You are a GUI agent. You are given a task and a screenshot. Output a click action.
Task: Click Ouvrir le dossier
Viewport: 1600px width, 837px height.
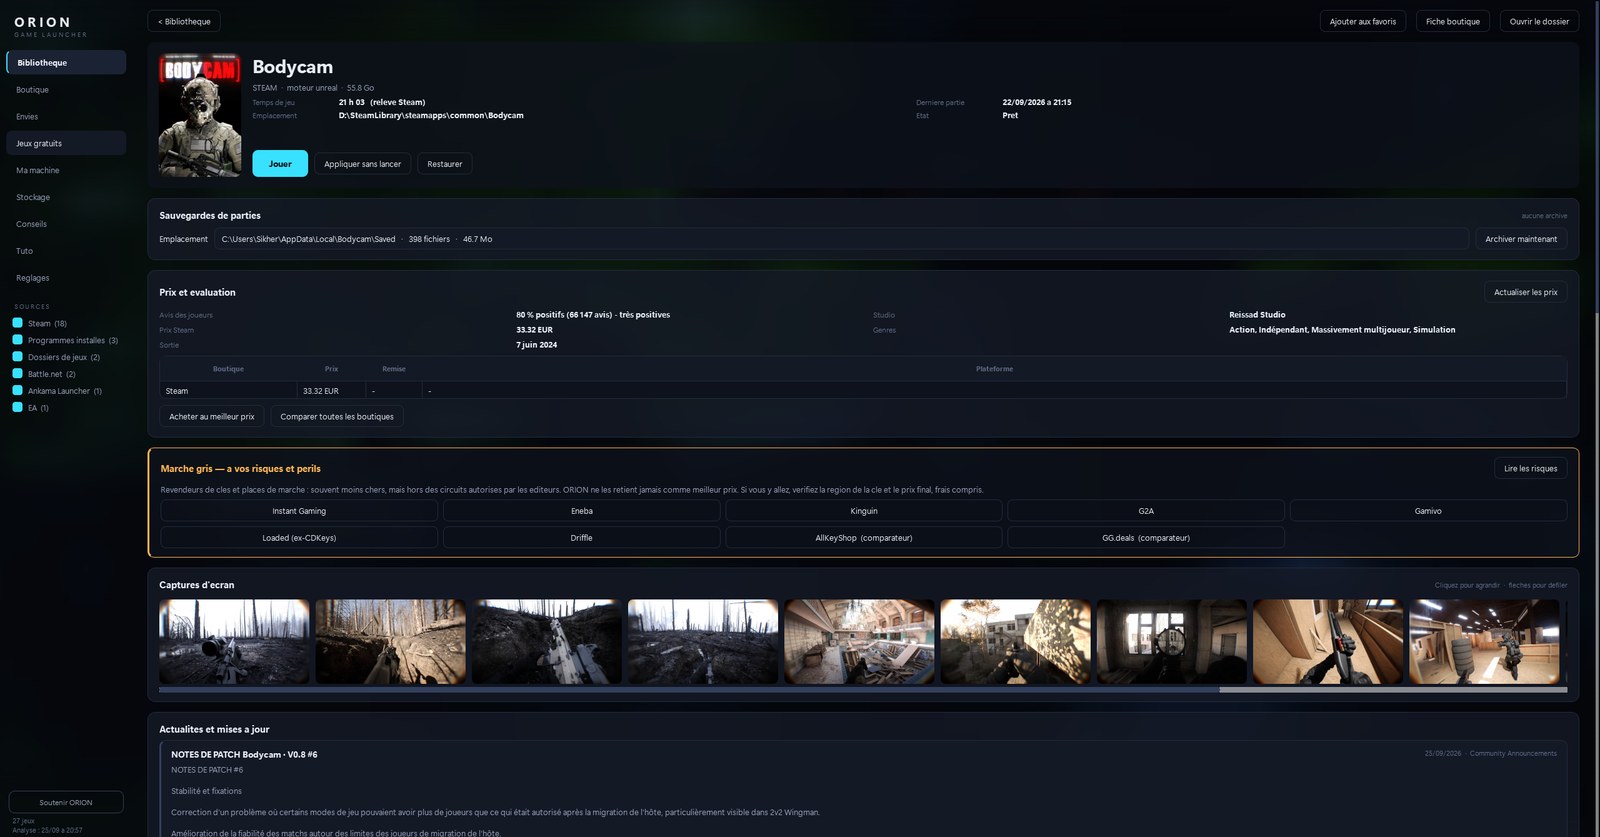[1539, 21]
